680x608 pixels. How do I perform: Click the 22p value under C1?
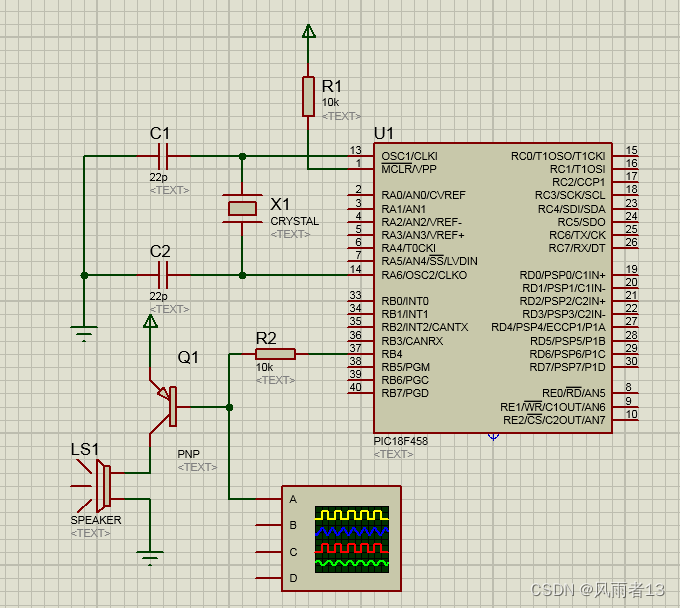coord(158,177)
